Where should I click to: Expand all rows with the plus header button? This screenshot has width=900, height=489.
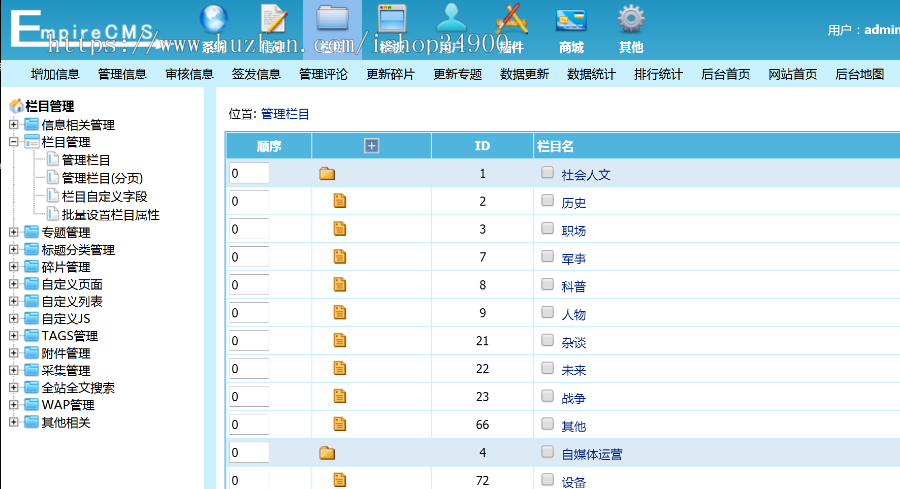(x=371, y=146)
